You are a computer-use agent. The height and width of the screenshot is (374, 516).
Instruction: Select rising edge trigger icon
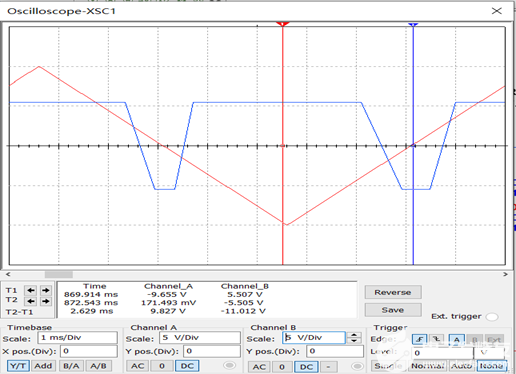coord(419,340)
